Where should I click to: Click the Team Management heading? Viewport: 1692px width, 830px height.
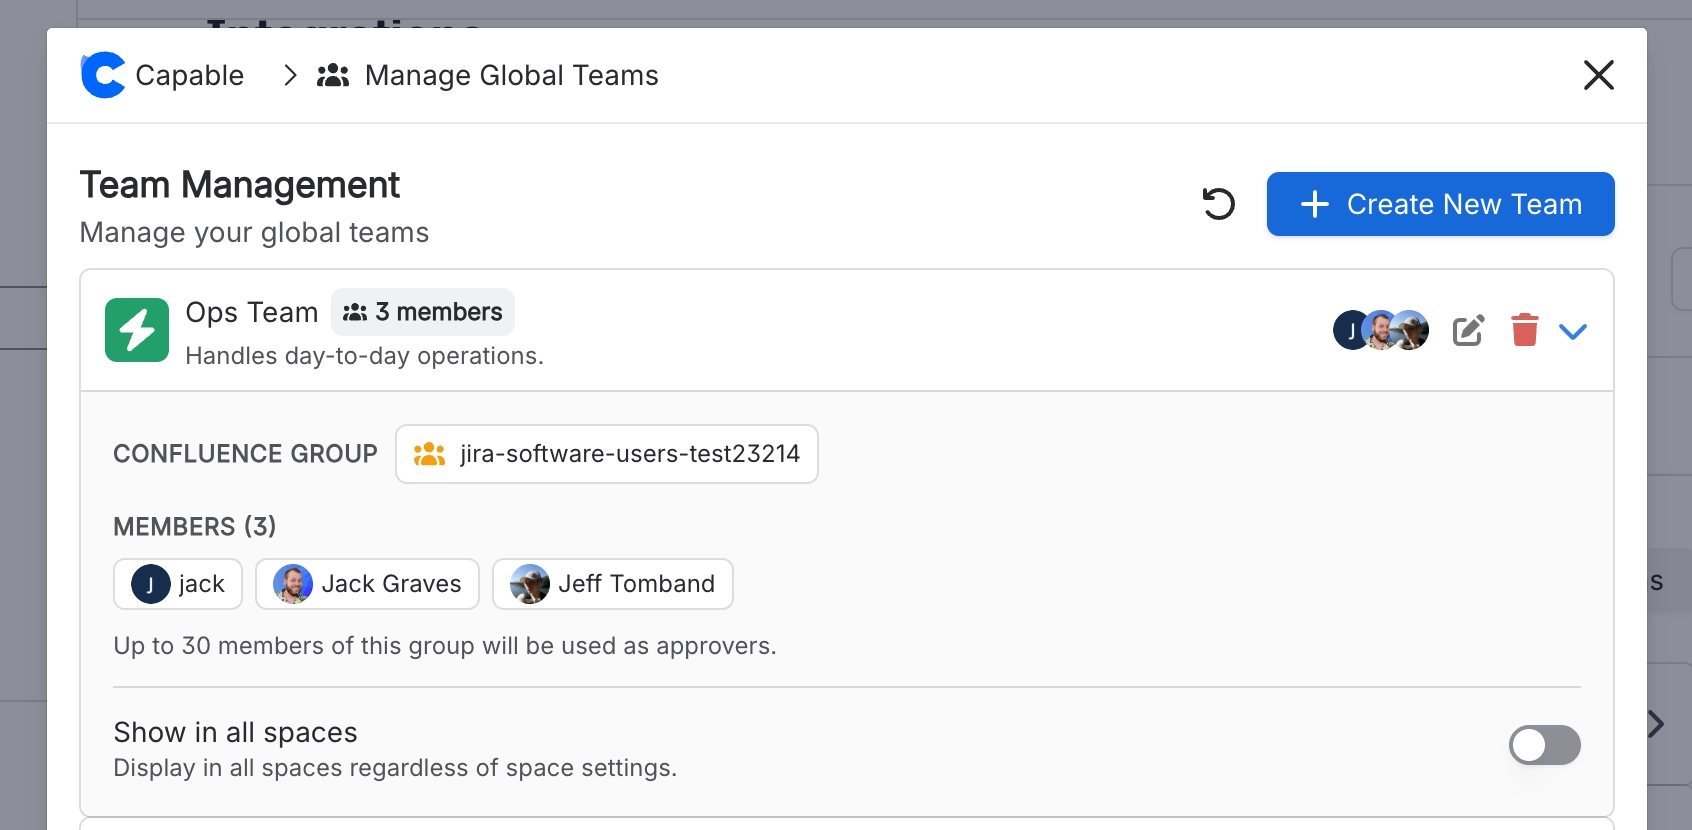pos(240,185)
